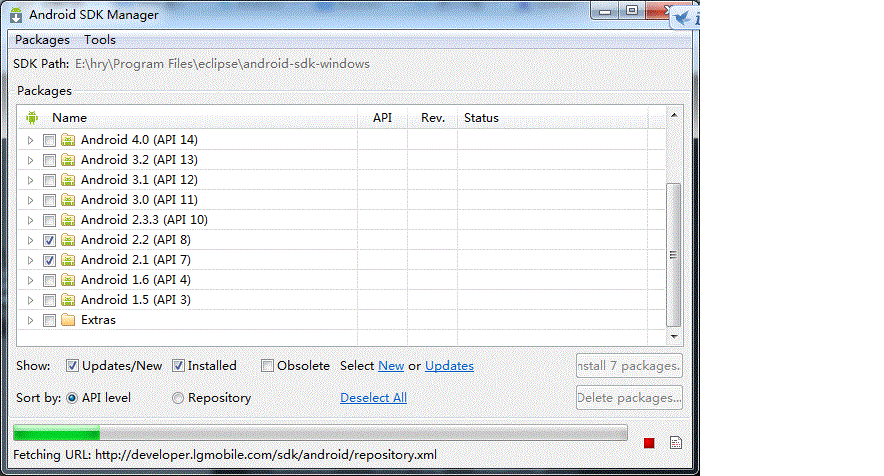This screenshot has width=884, height=476.
Task: Expand the Android 3.0 (API 11) node
Action: (x=30, y=201)
